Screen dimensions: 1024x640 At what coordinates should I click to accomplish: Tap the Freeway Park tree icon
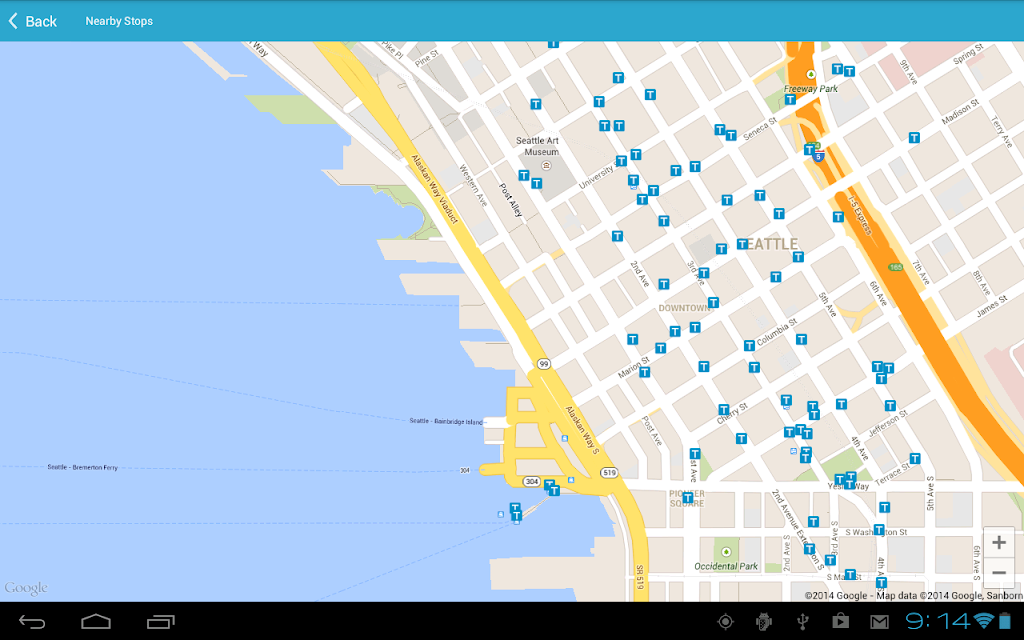click(810, 74)
